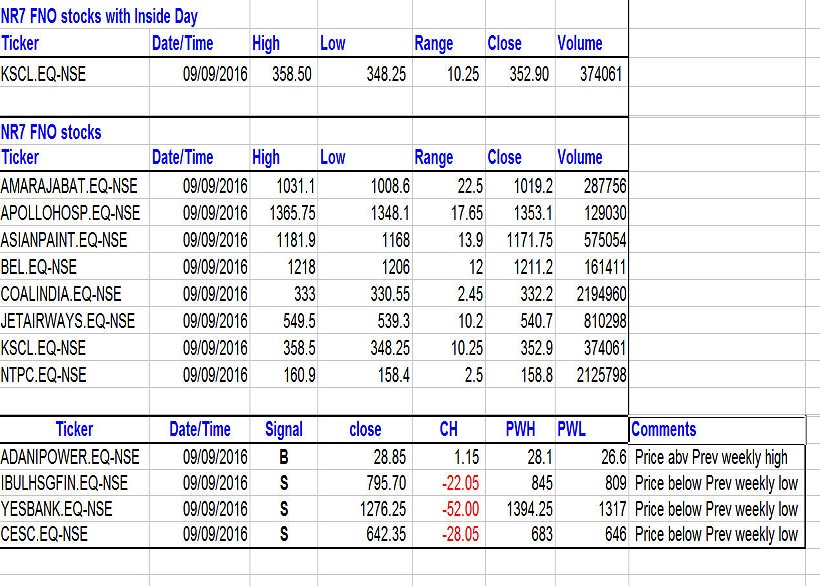Select COALINDIA volume cell 2194960
Viewport: 820px width, 586px height.
pos(594,294)
